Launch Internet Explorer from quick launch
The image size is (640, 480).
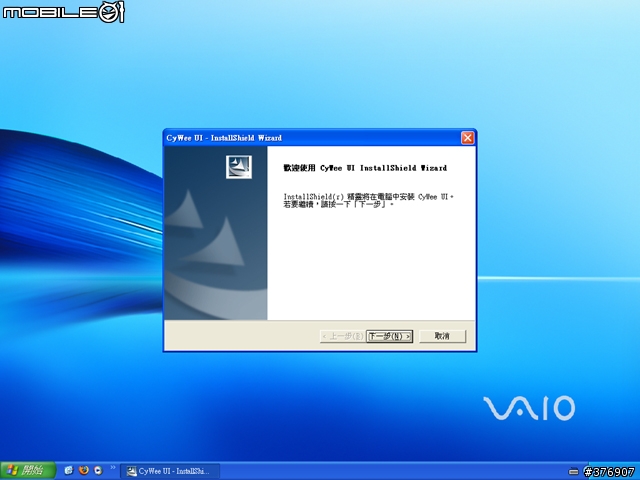click(x=69, y=470)
